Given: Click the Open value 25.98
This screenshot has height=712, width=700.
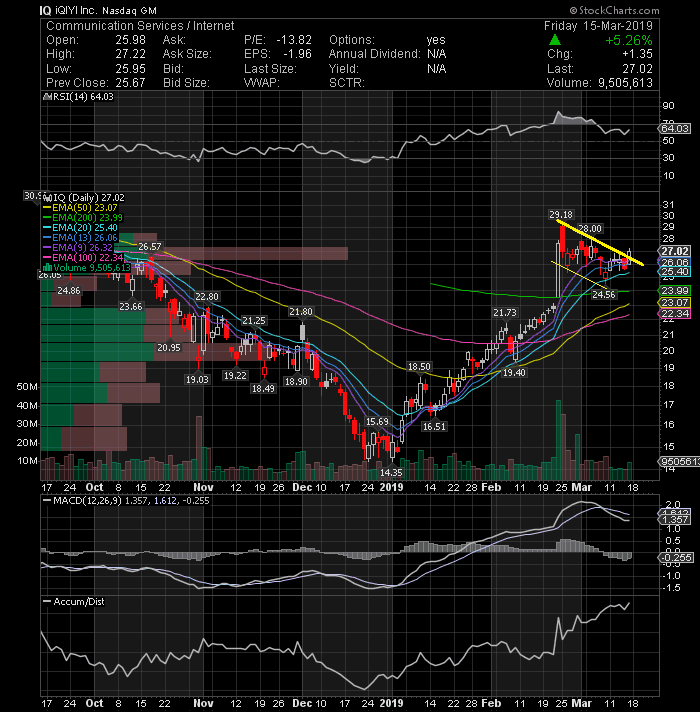Looking at the screenshot, I should click(130, 40).
